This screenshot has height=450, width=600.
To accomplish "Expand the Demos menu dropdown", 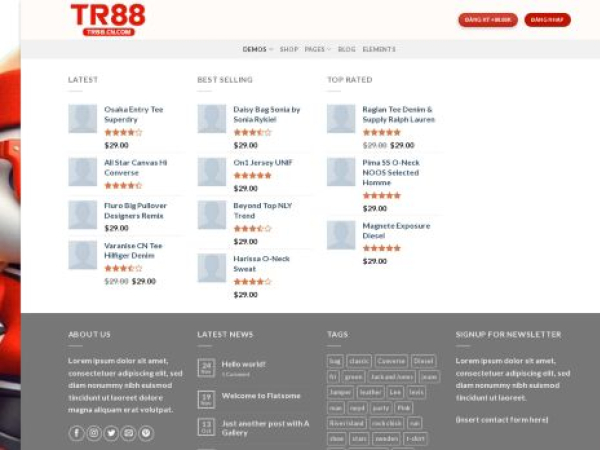I will [x=258, y=49].
